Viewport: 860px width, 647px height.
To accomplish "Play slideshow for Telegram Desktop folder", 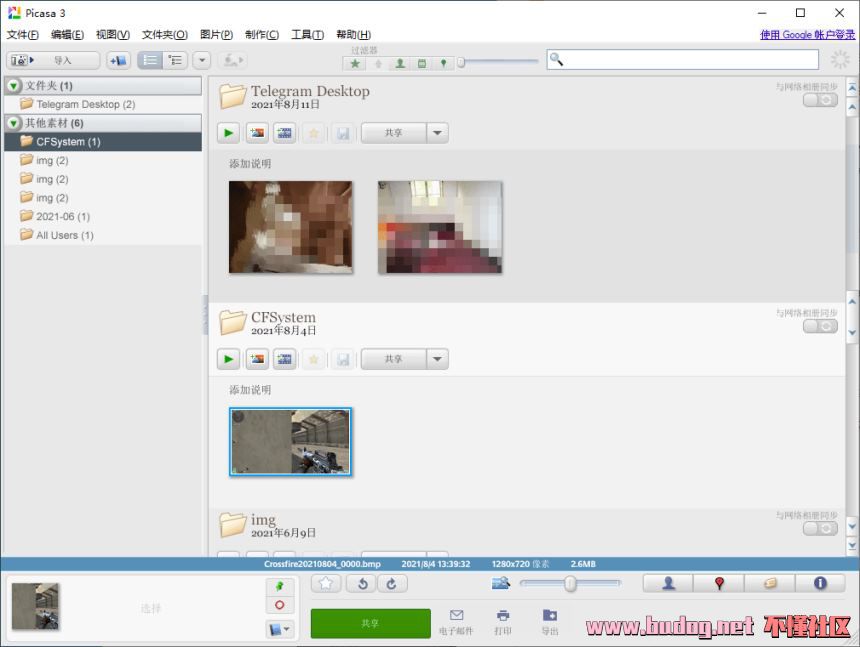I will [x=229, y=133].
